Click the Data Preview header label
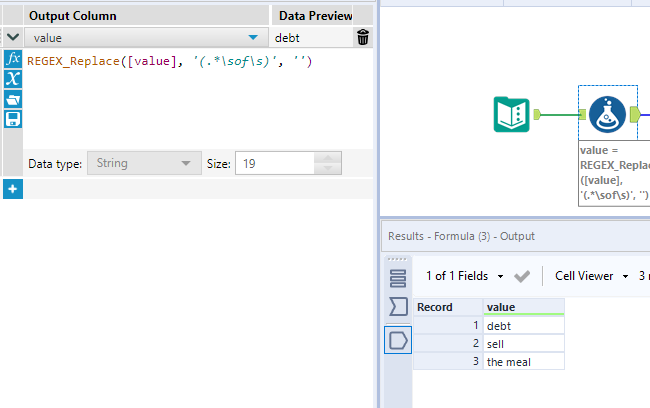This screenshot has height=408, width=650. click(x=315, y=16)
